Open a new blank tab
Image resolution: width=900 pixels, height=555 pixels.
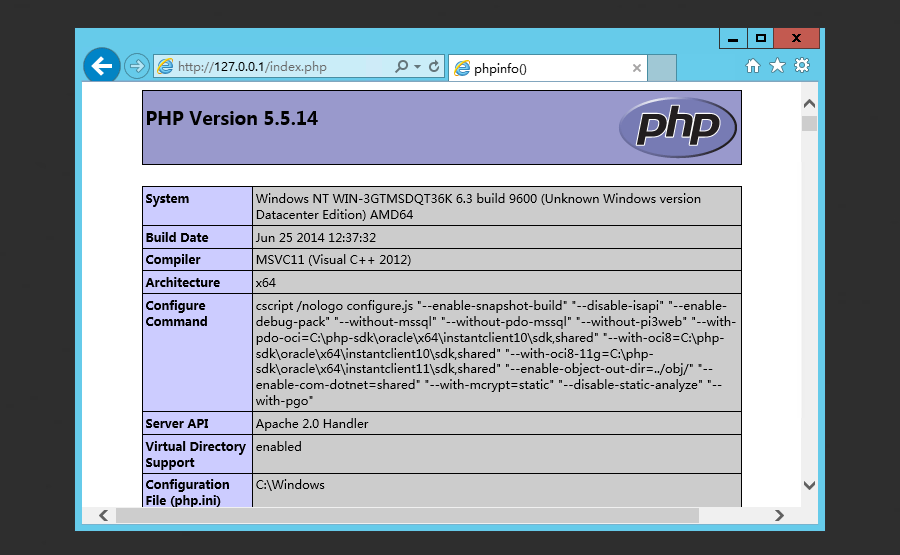coord(662,68)
